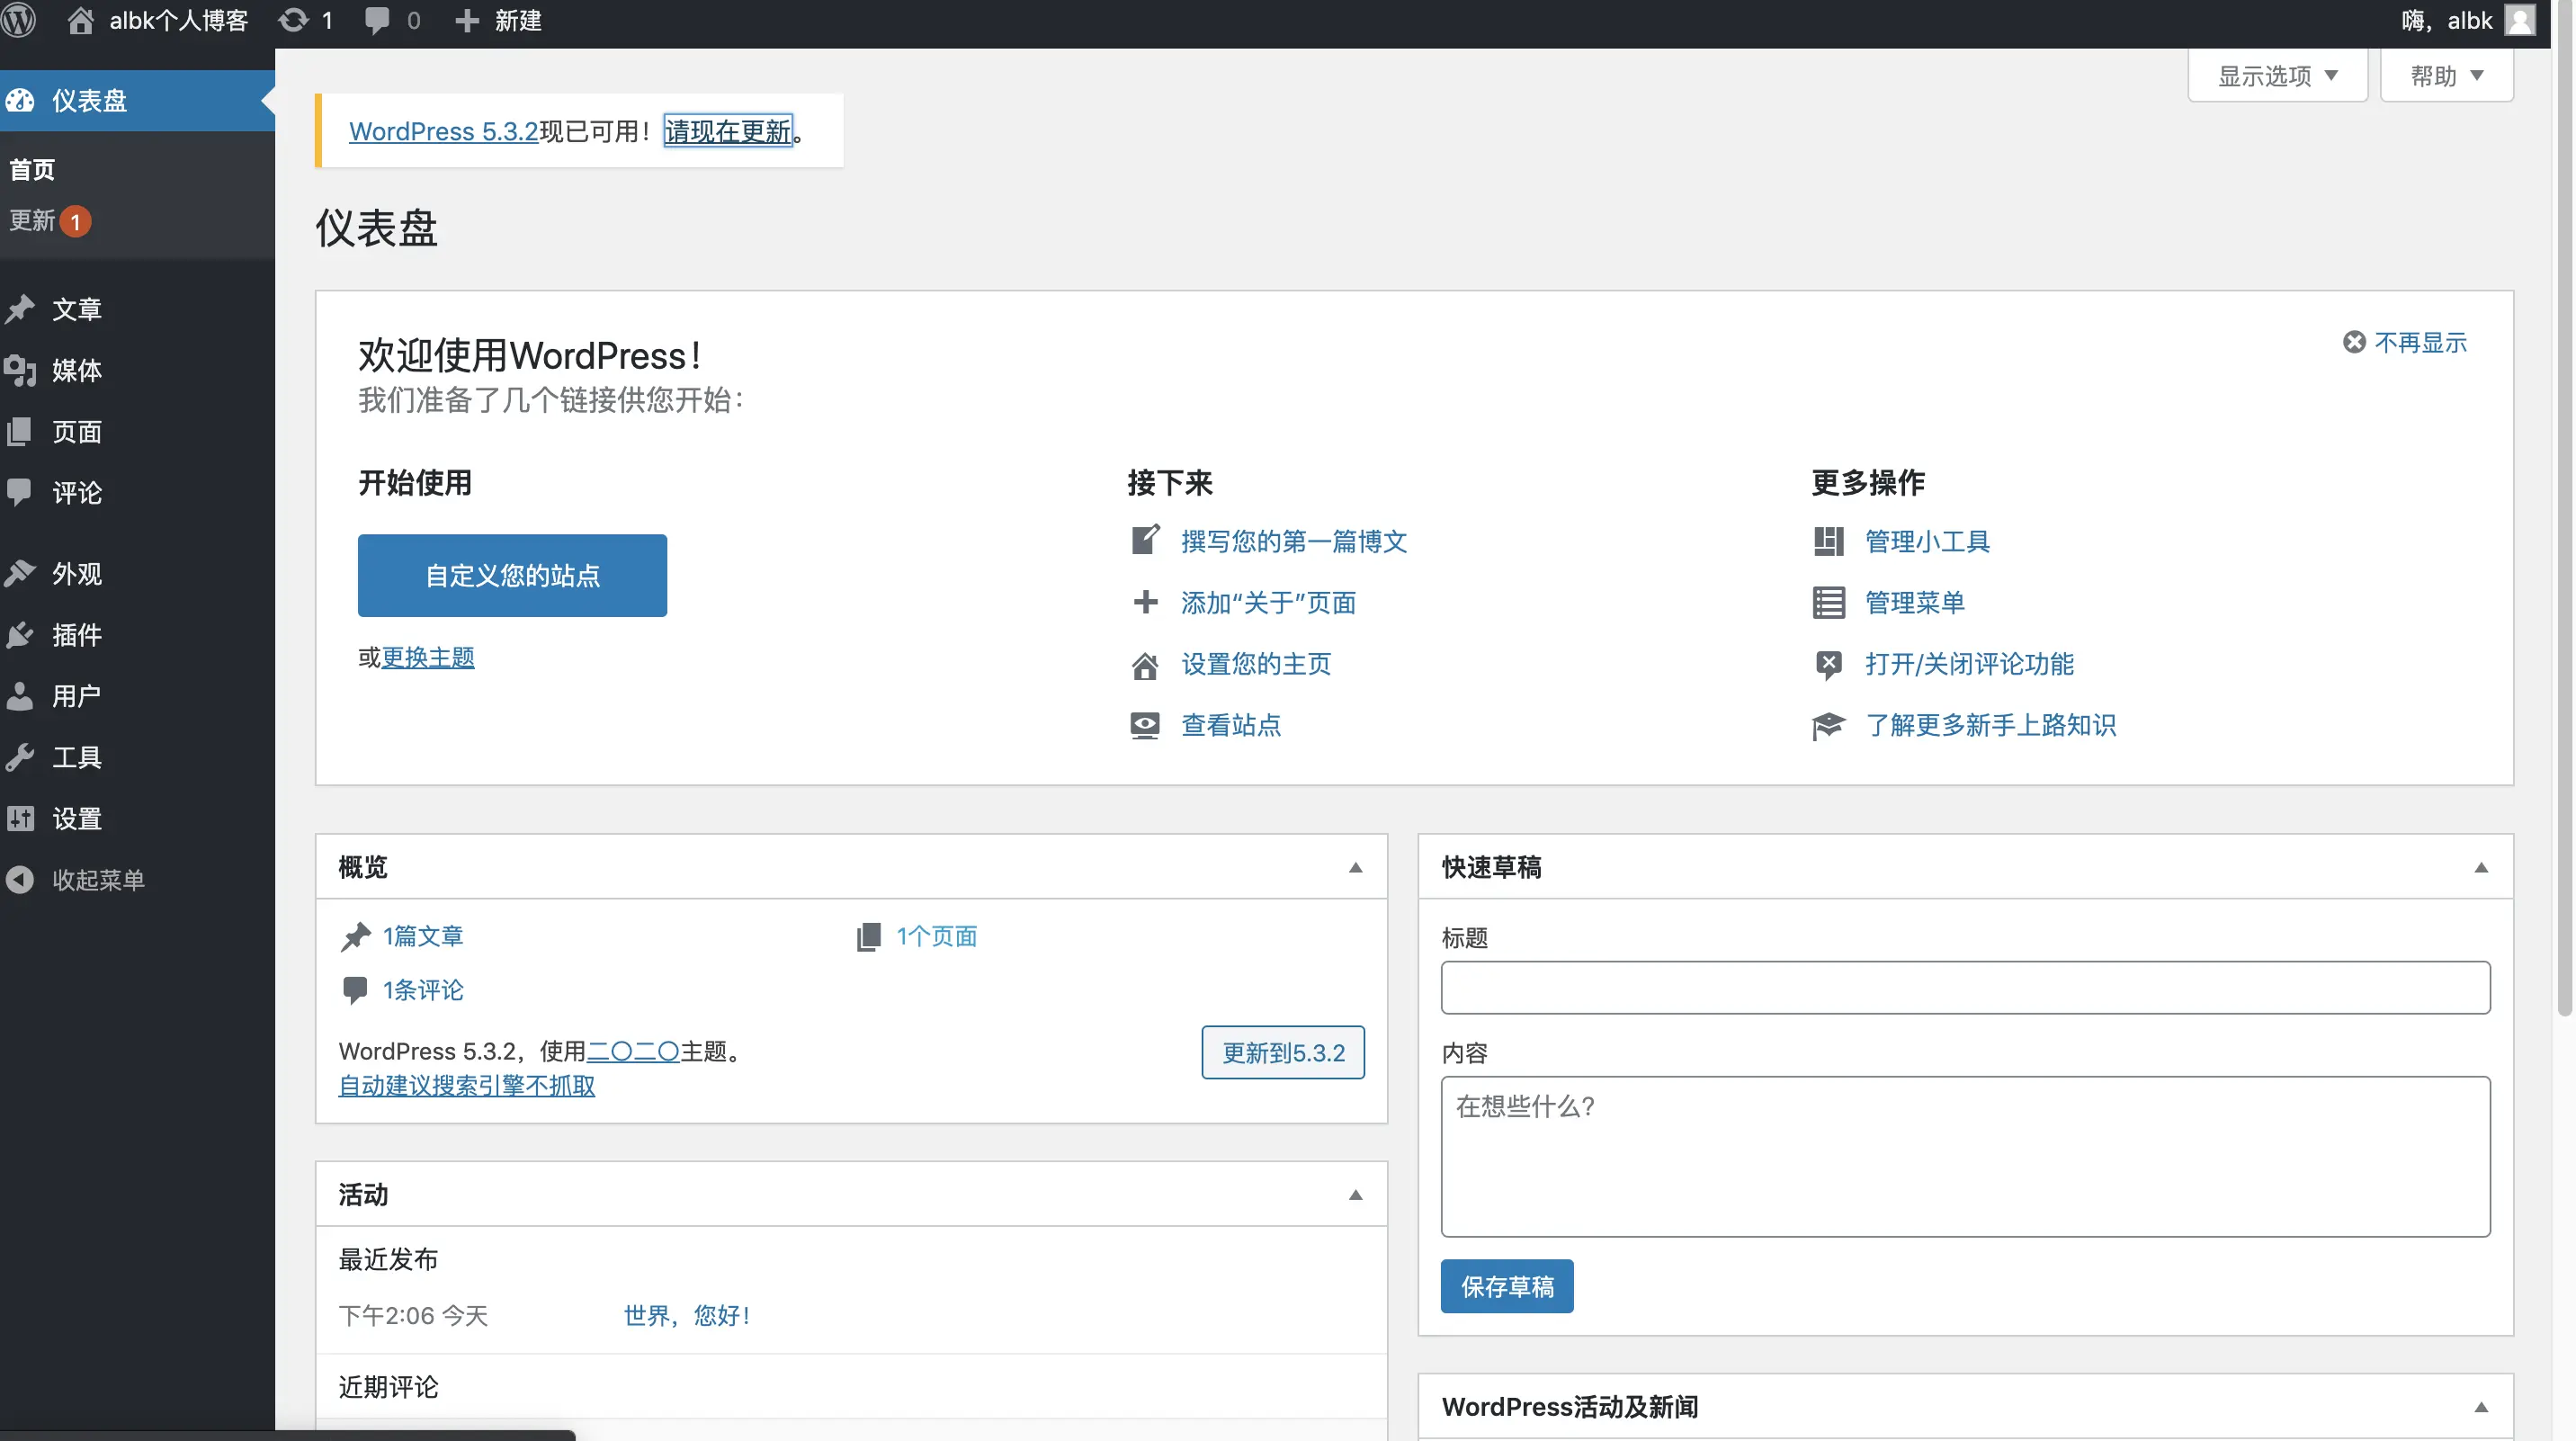Collapse the 快速草稿 widget panel
Screen dimensions: 2576x1441
[2481, 868]
